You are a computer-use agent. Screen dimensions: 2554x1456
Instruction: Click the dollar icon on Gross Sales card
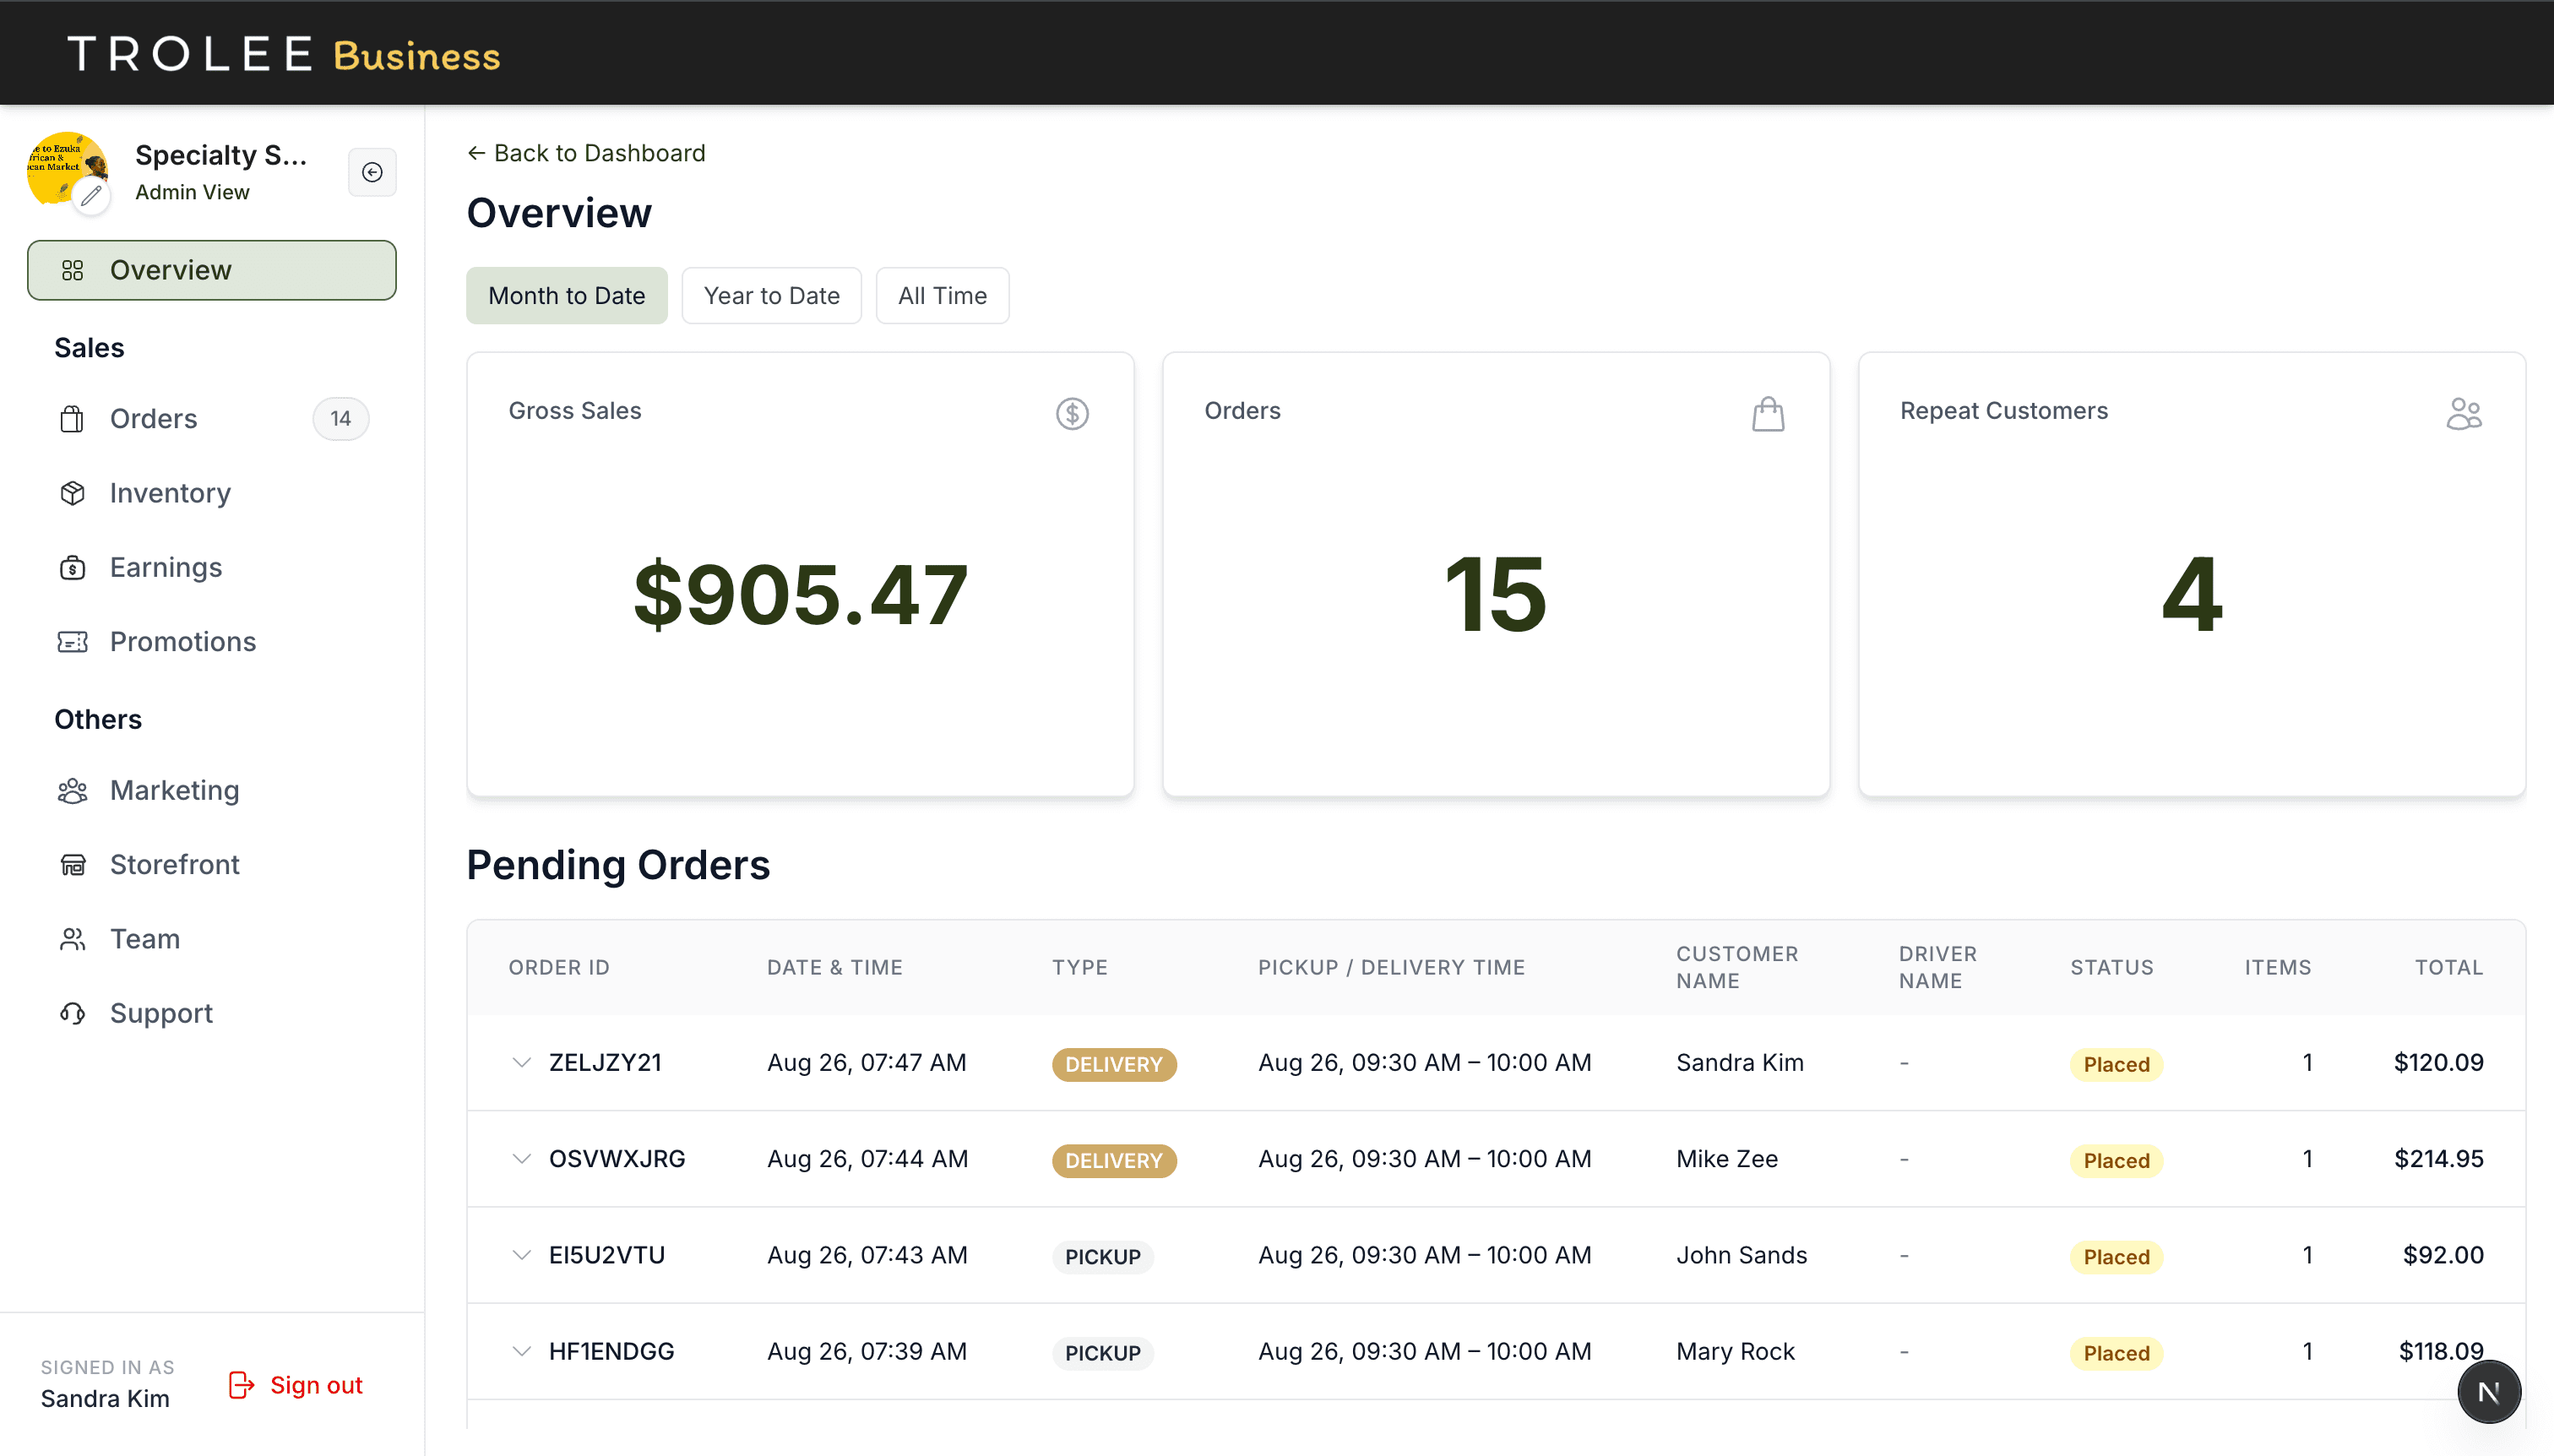click(x=1072, y=413)
